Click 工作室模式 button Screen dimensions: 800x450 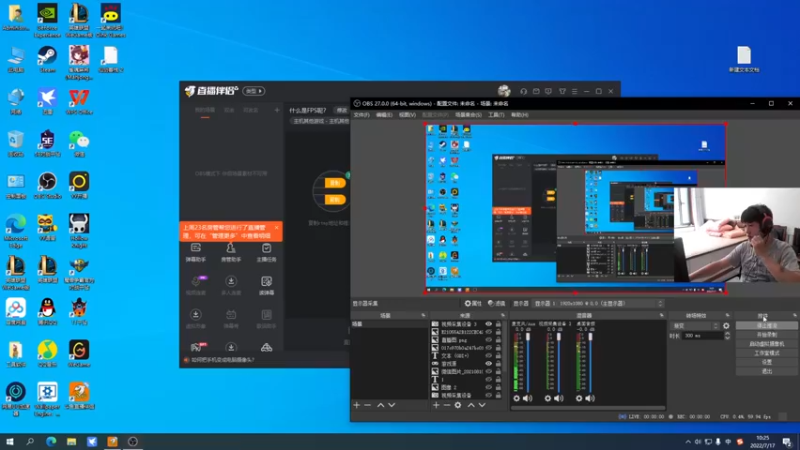point(766,353)
